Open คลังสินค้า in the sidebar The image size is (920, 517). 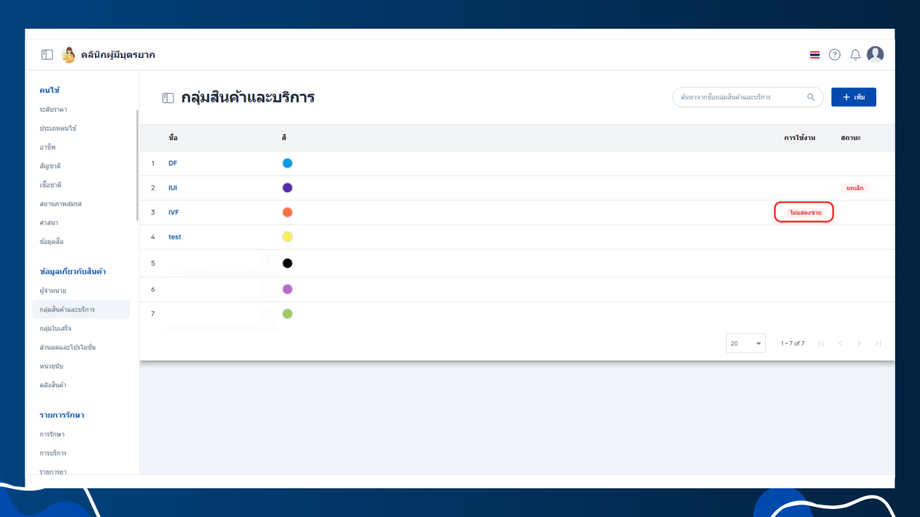[x=53, y=385]
